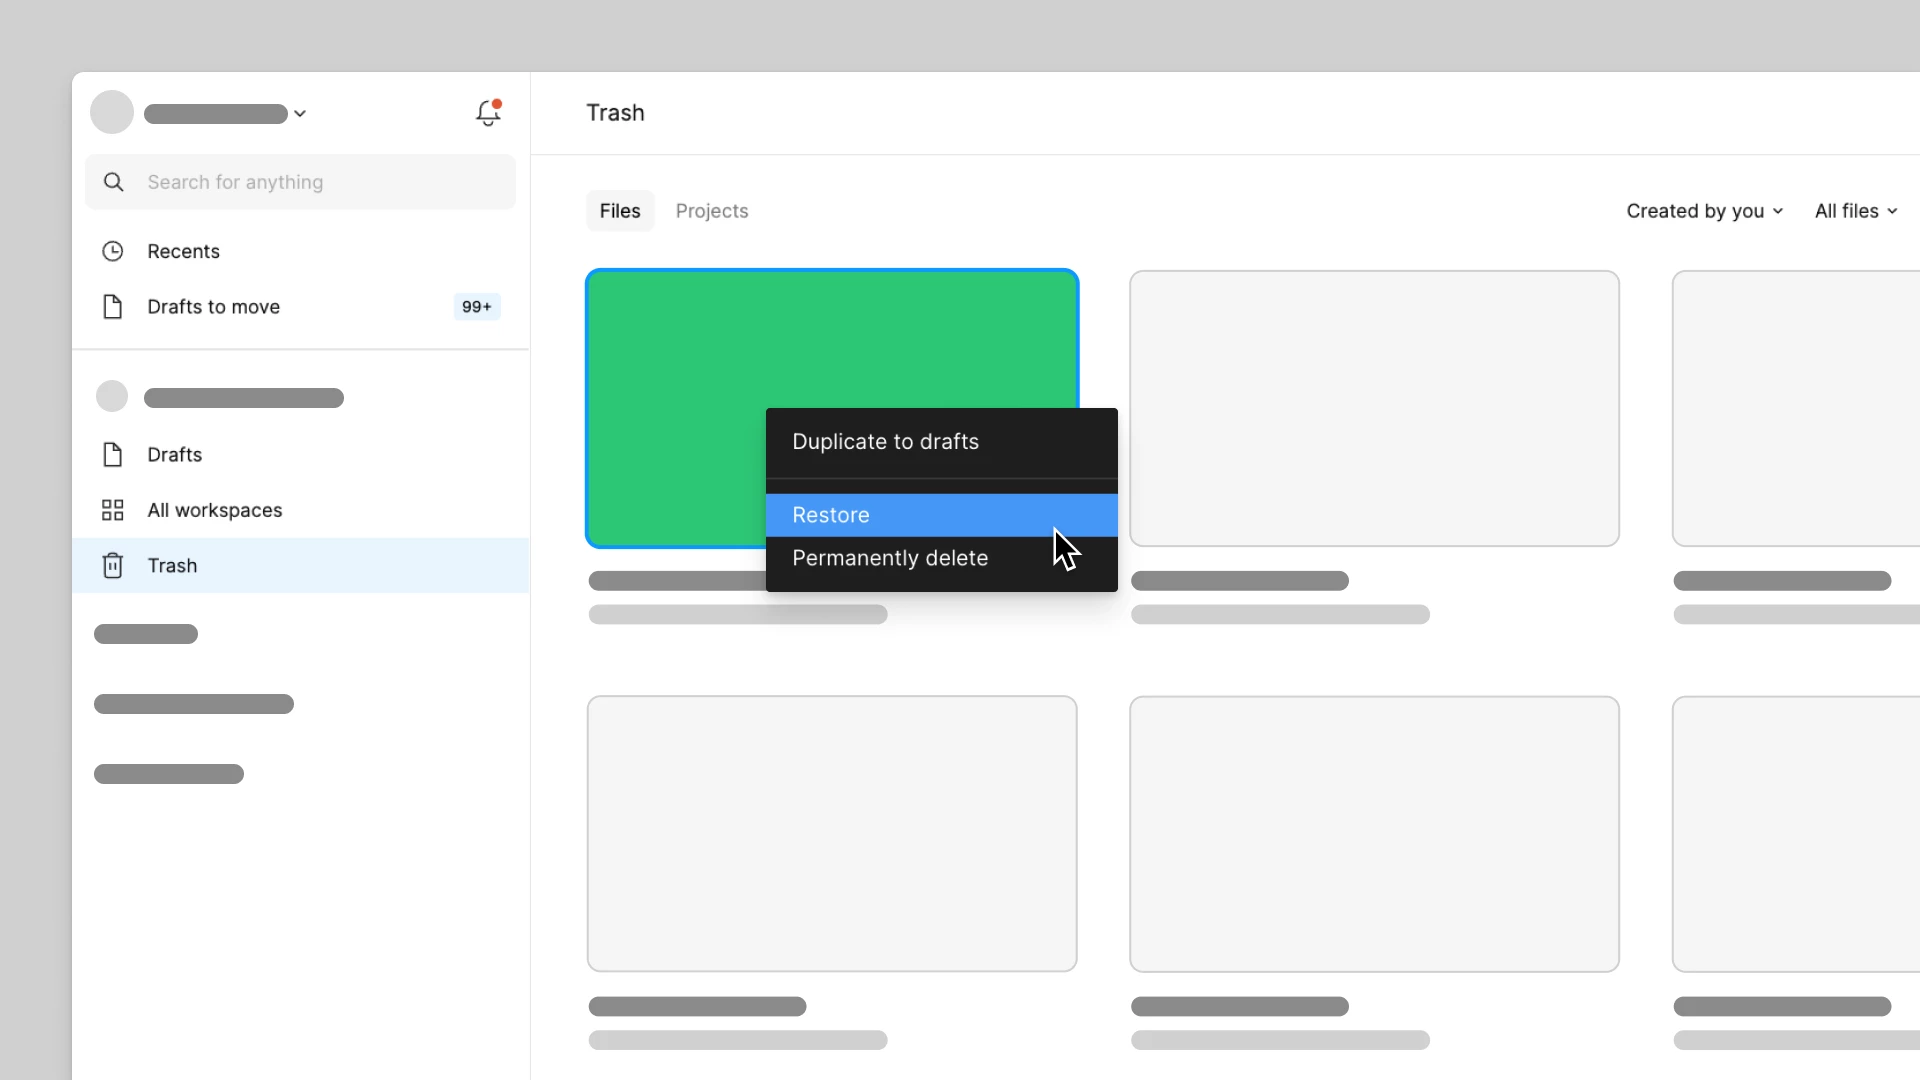The image size is (1920, 1080).
Task: Switch to the Projects tab
Action: coord(711,211)
